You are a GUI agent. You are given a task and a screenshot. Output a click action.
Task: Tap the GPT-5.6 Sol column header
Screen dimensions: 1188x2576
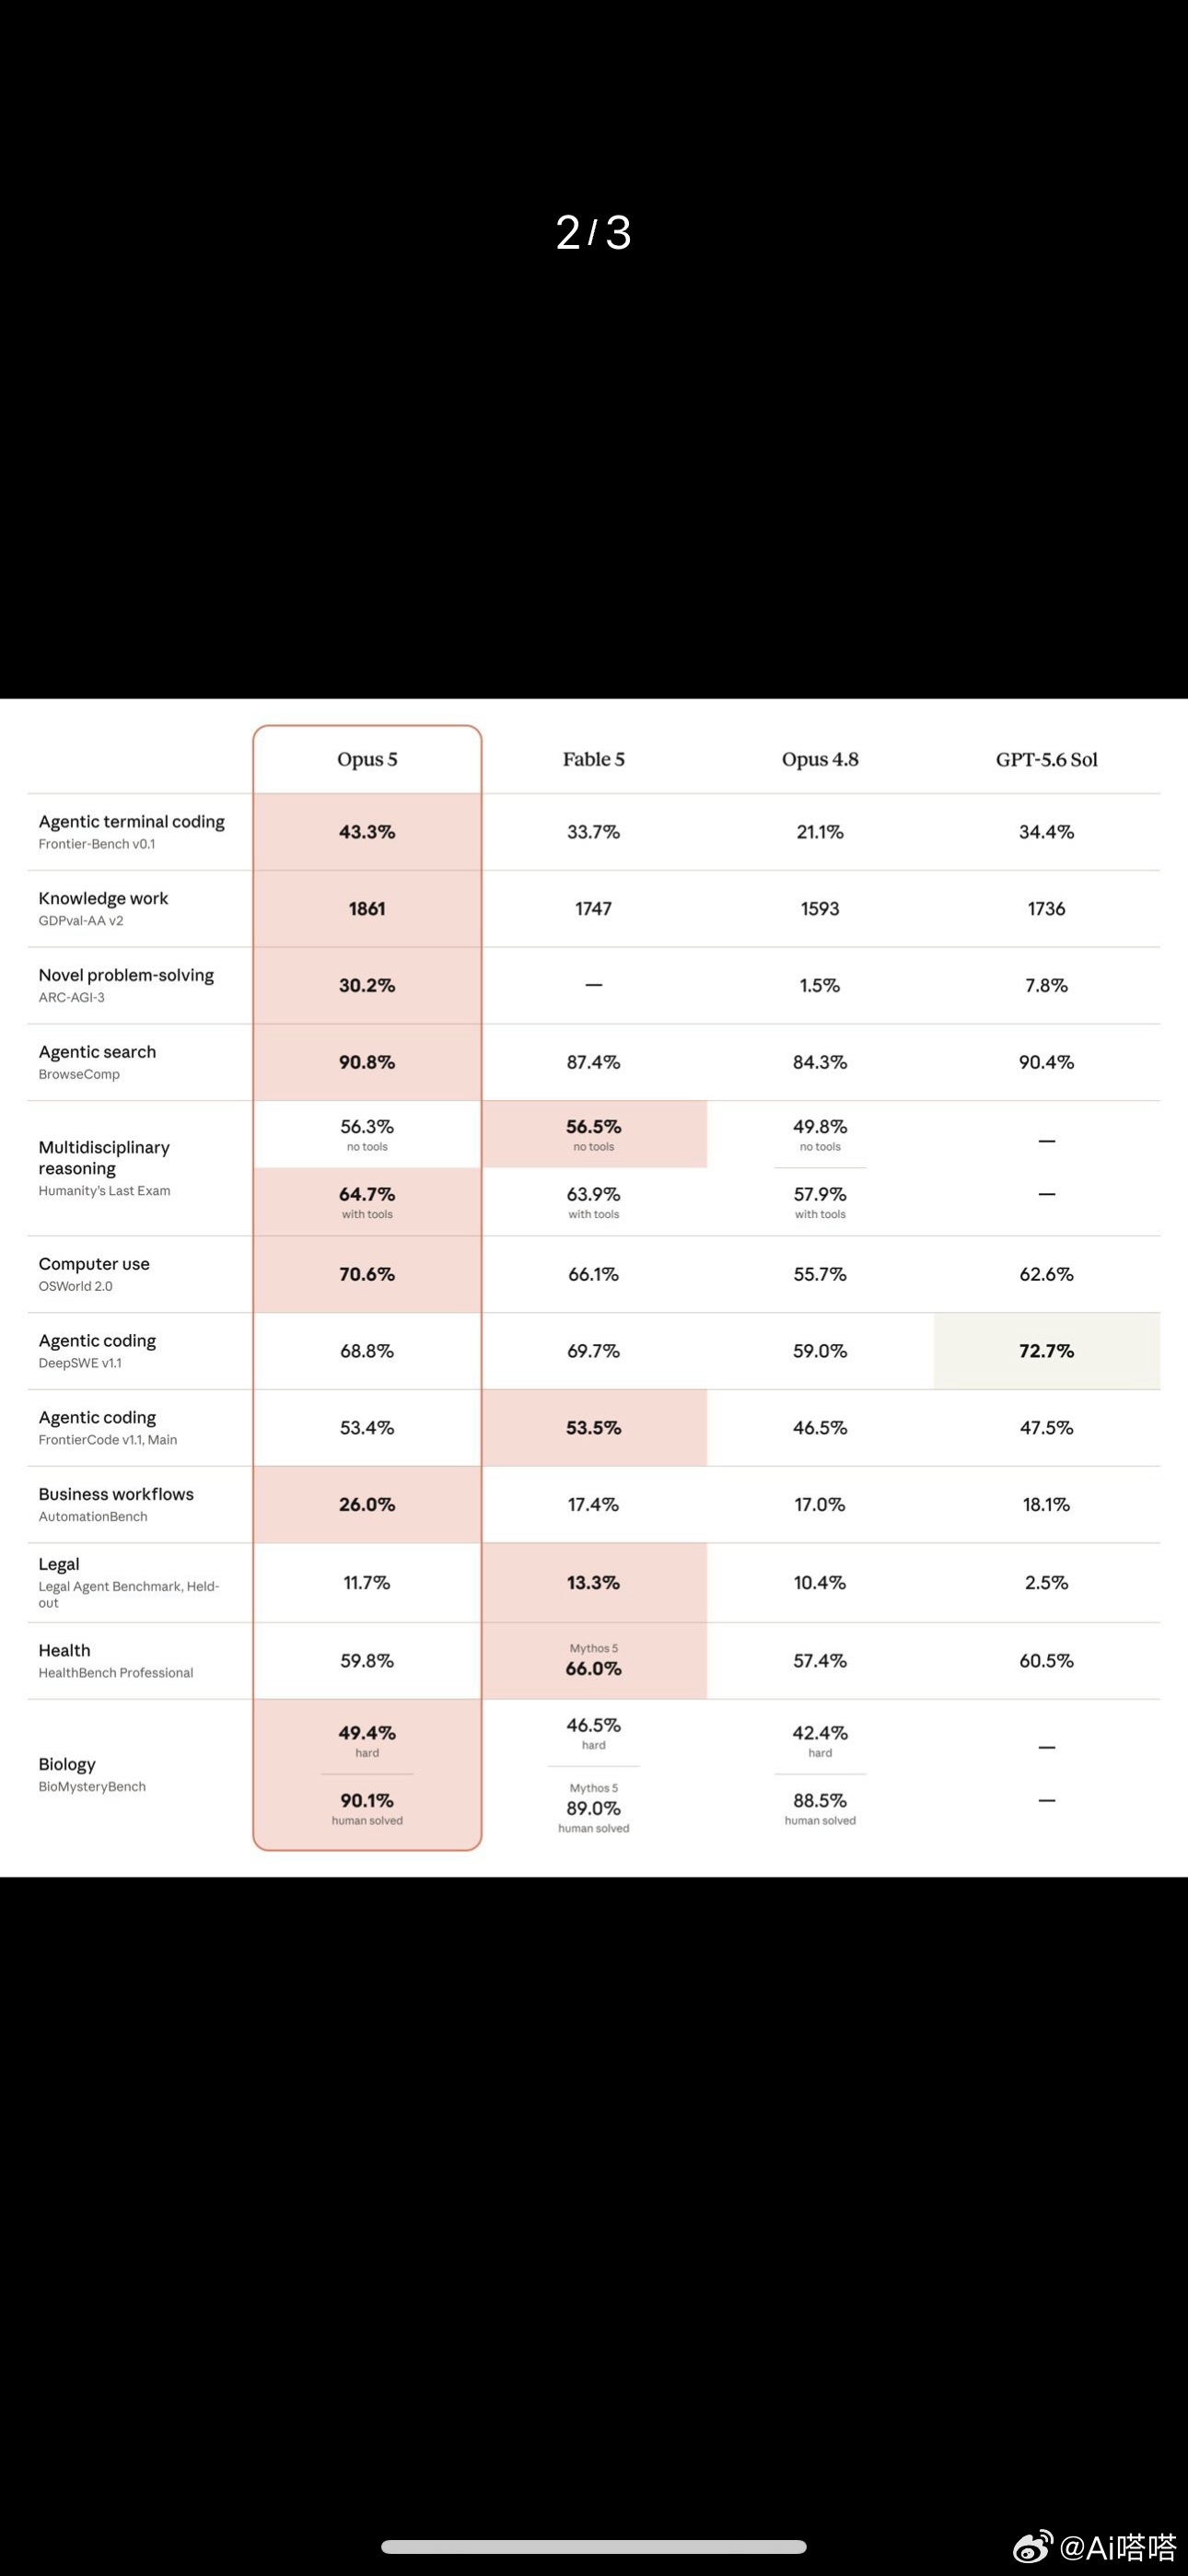(1047, 759)
